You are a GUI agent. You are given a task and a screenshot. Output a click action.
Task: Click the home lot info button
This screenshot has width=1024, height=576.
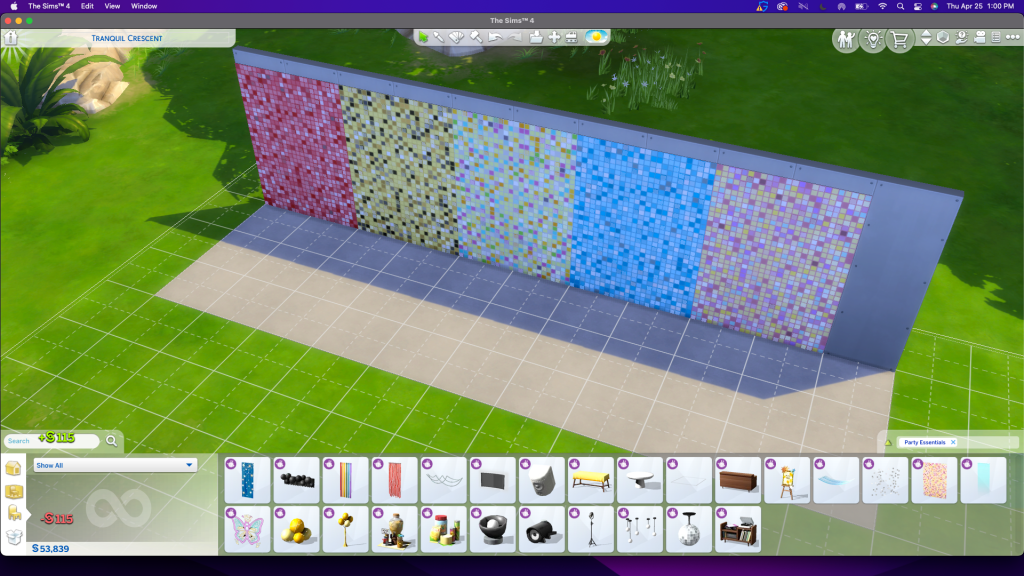coord(11,38)
